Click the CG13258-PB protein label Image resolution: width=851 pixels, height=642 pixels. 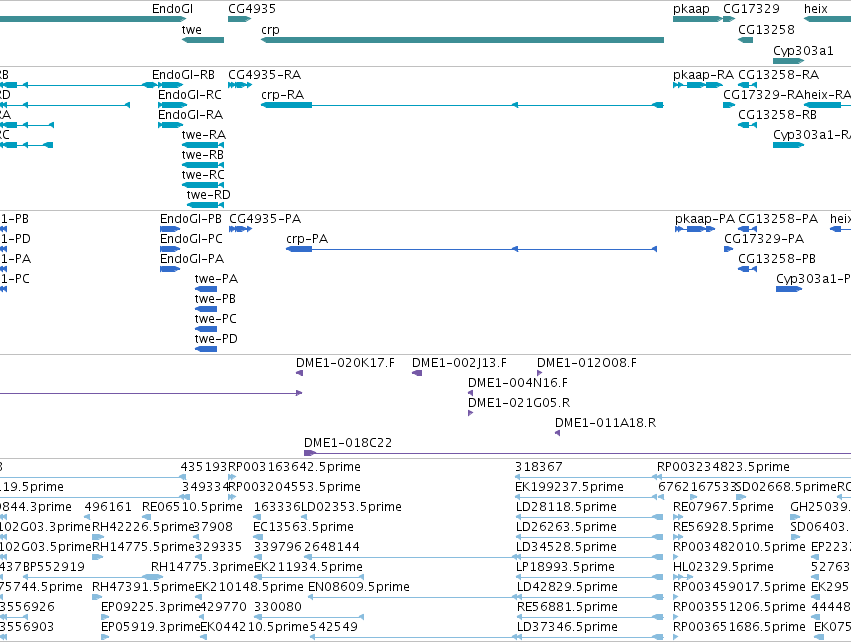(777, 259)
